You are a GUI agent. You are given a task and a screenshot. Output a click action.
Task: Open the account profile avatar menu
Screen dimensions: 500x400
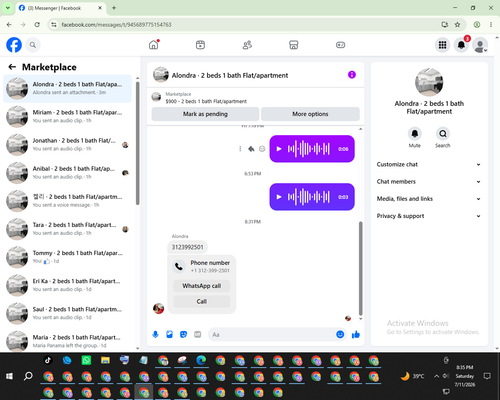coord(480,45)
